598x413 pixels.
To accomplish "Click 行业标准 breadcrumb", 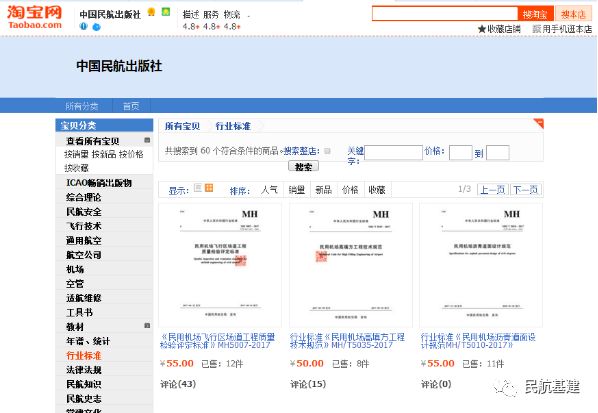I will tap(233, 126).
